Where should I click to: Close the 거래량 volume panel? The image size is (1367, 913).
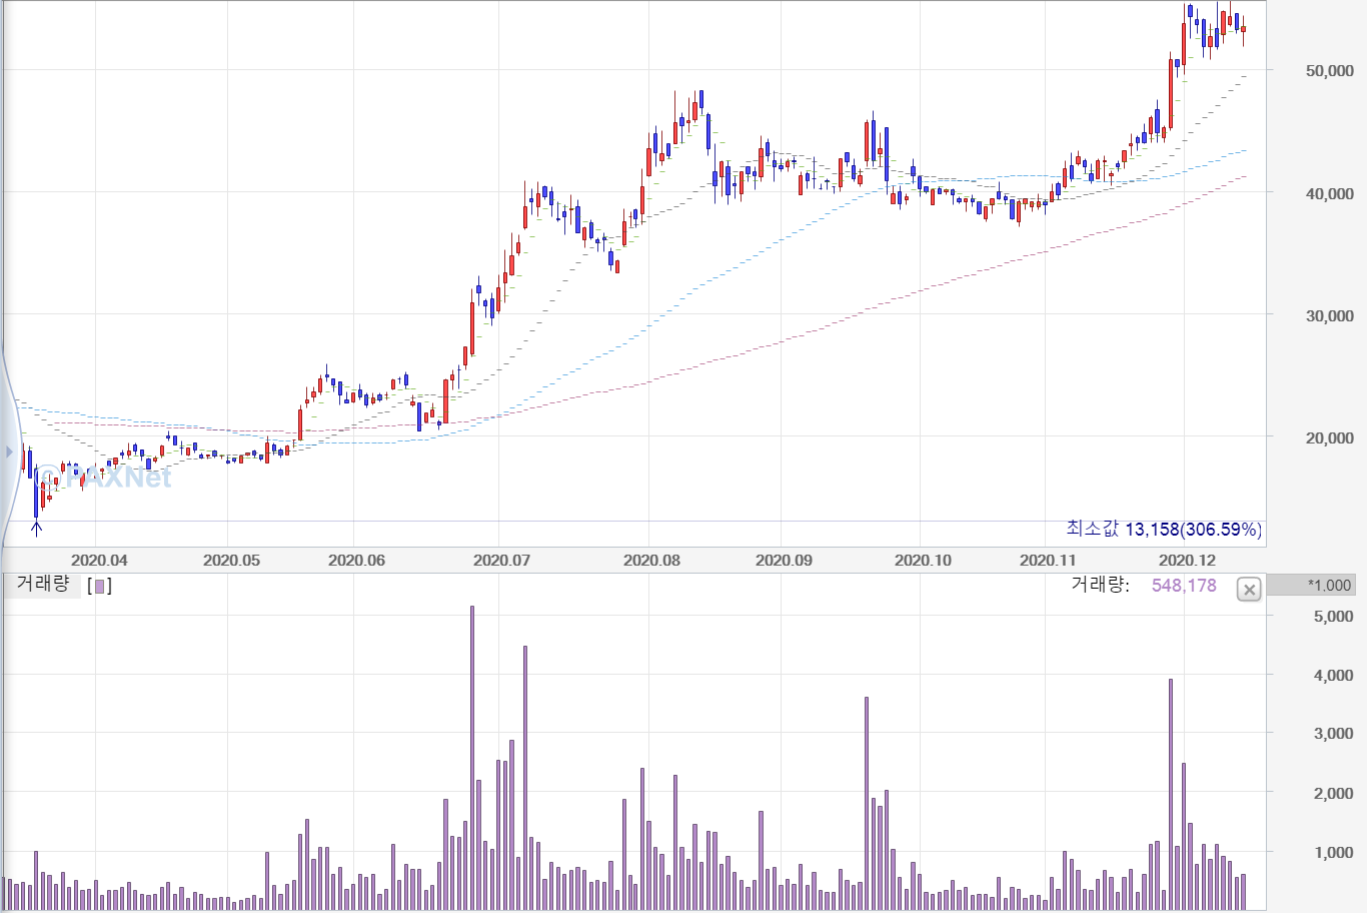pyautogui.click(x=1249, y=589)
